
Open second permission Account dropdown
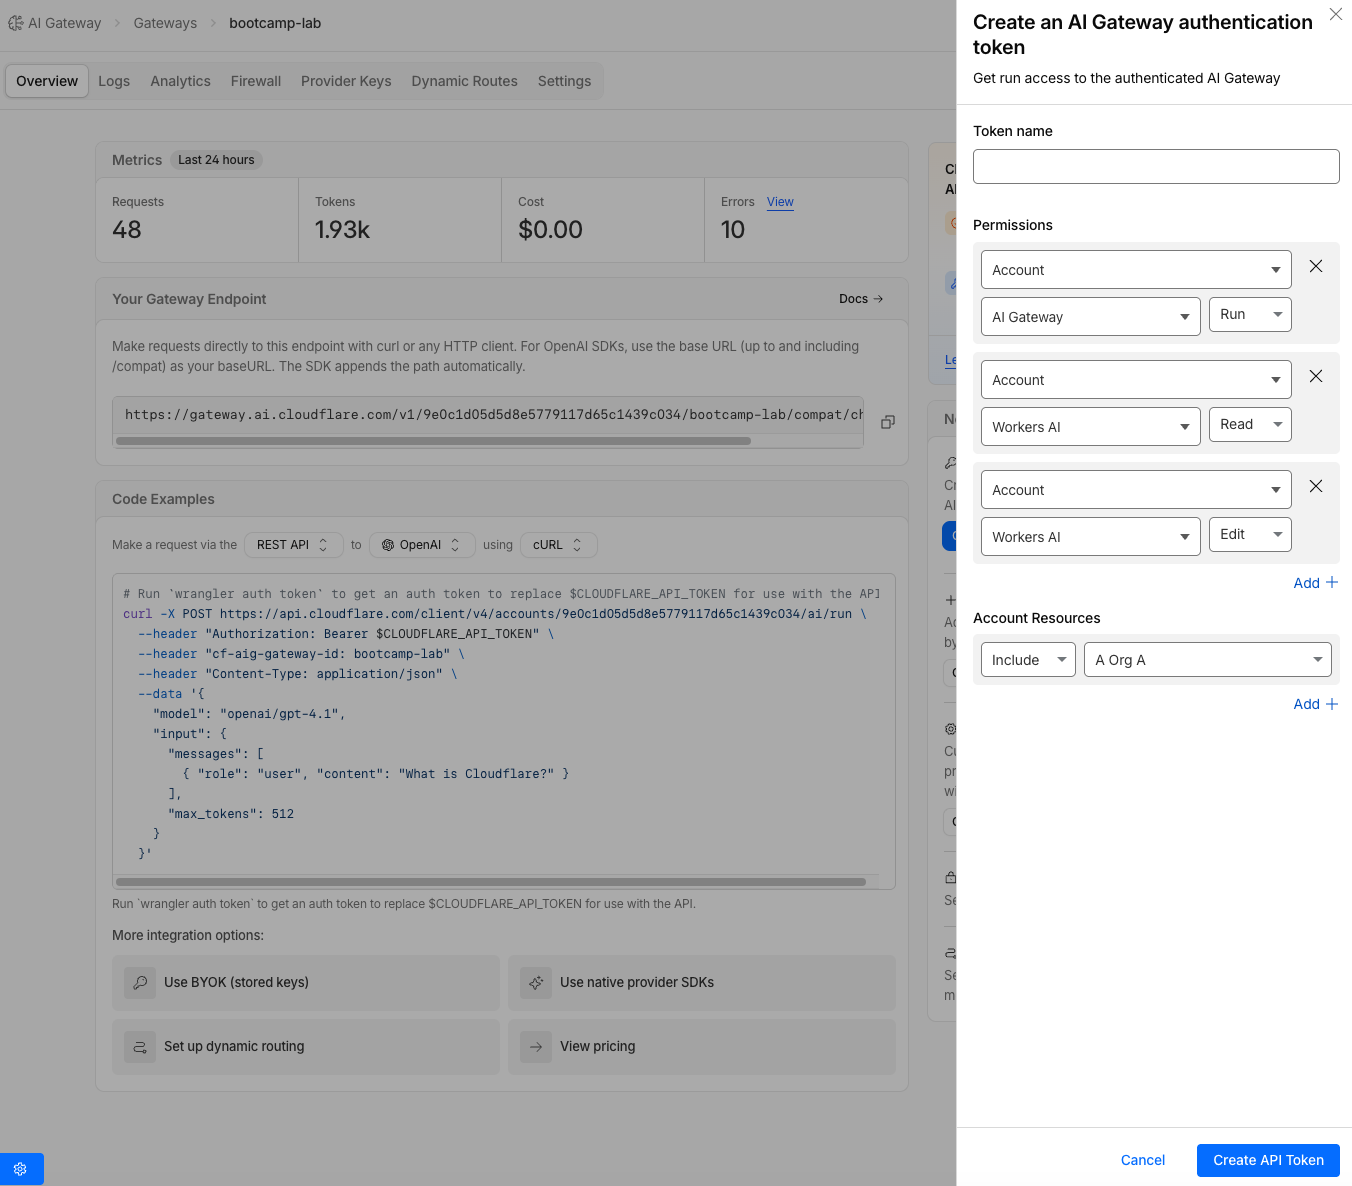1136,380
